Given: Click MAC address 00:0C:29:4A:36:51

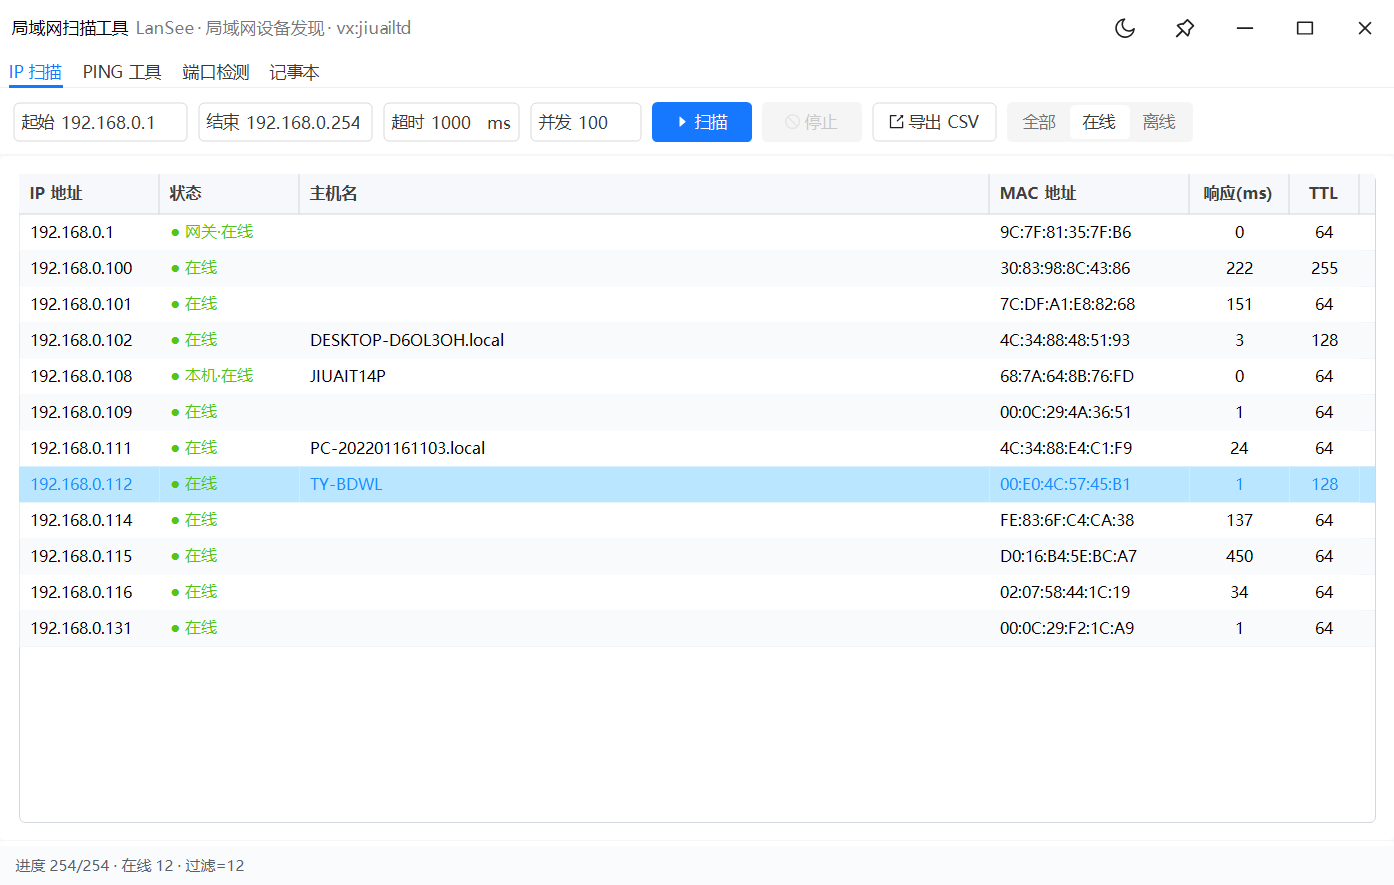Looking at the screenshot, I should [1066, 412].
